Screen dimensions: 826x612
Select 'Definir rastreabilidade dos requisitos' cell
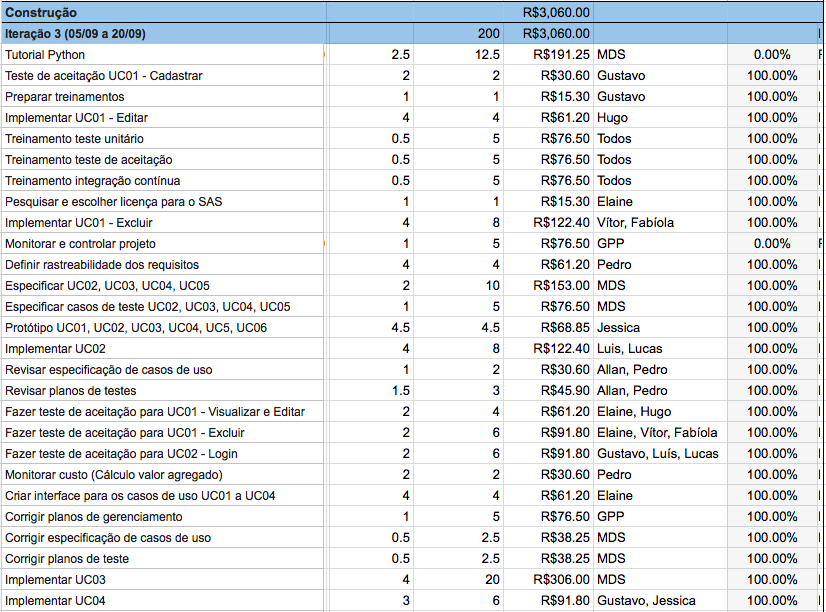(162, 265)
